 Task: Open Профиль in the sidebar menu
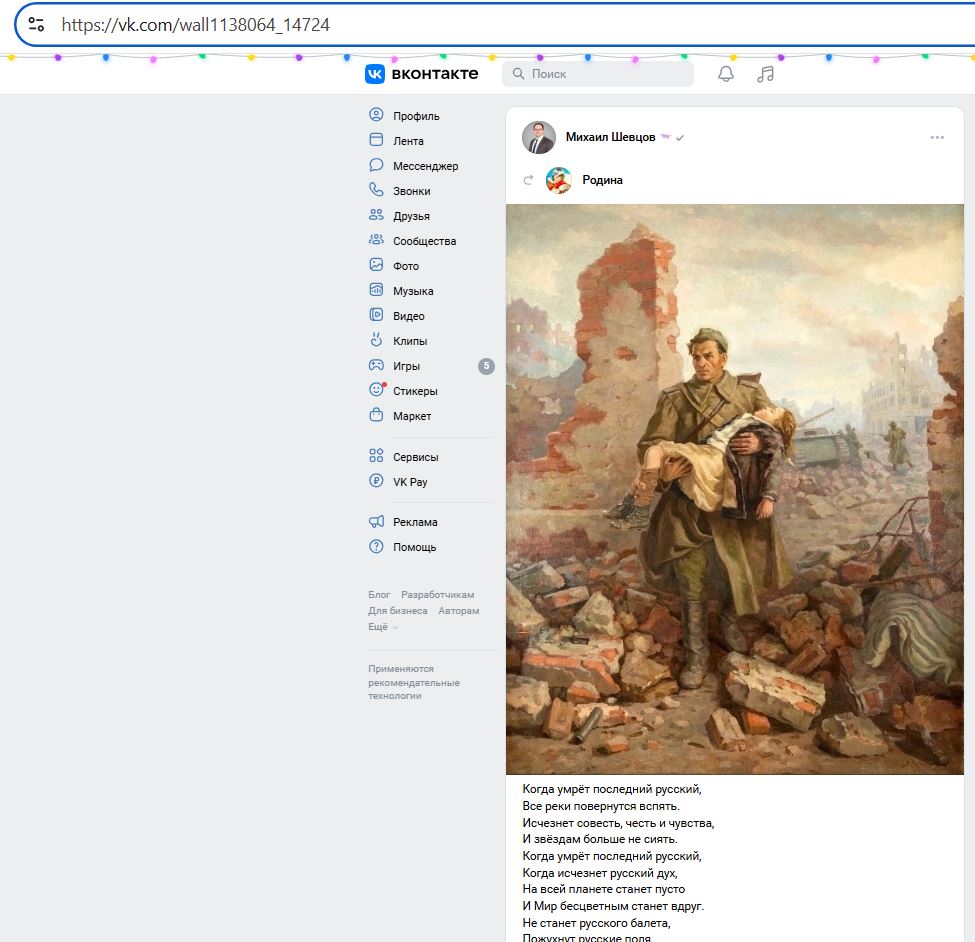tap(416, 116)
